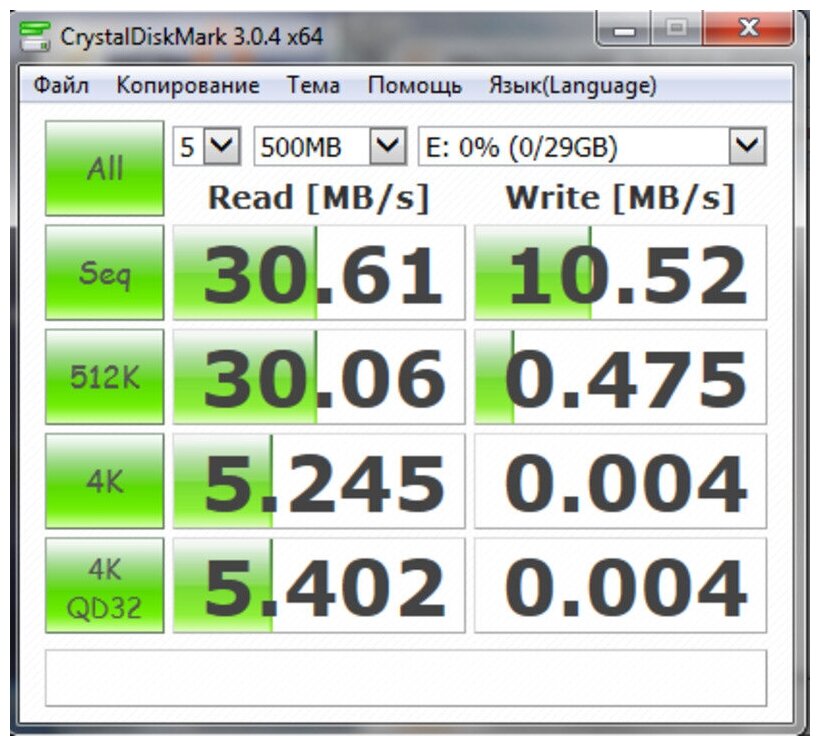
Task: Click the 512K read result 30.06
Action: point(319,377)
